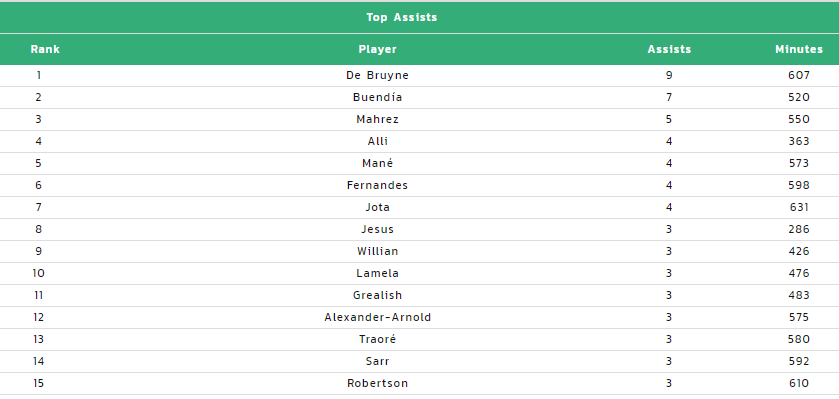Open the Alexander-Arnold player entry
839x399 pixels.
(377, 317)
